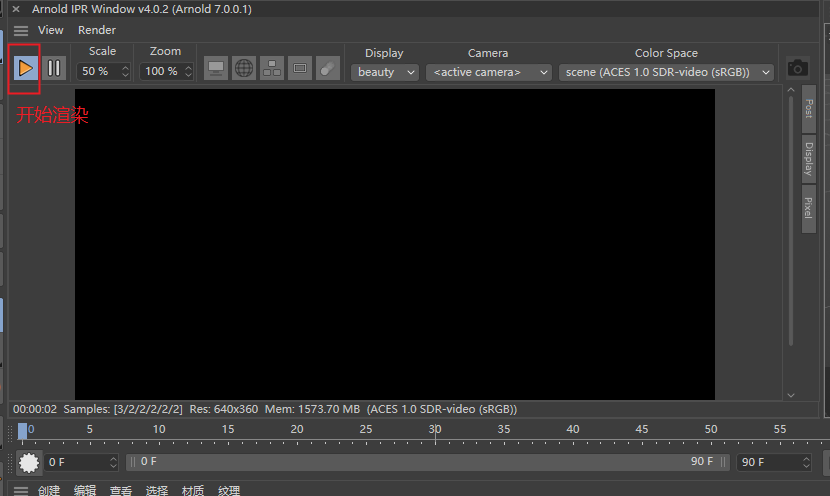The image size is (830, 496).
Task: Switch to the Post side tab
Action: [808, 109]
